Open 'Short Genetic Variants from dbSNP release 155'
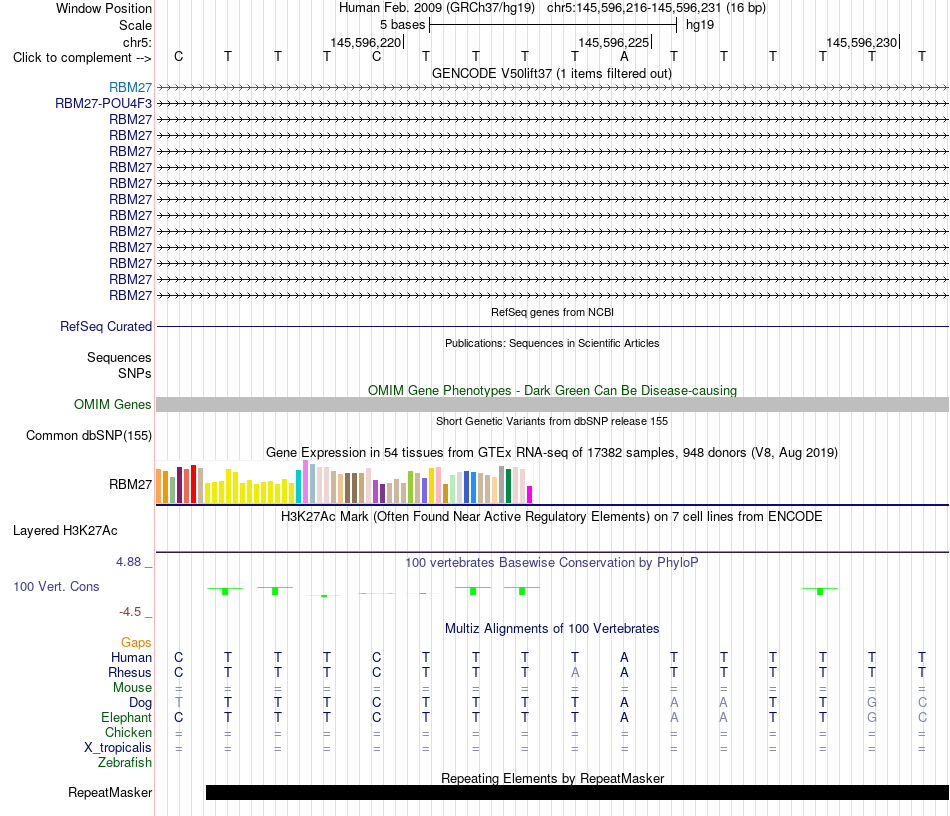 [552, 421]
